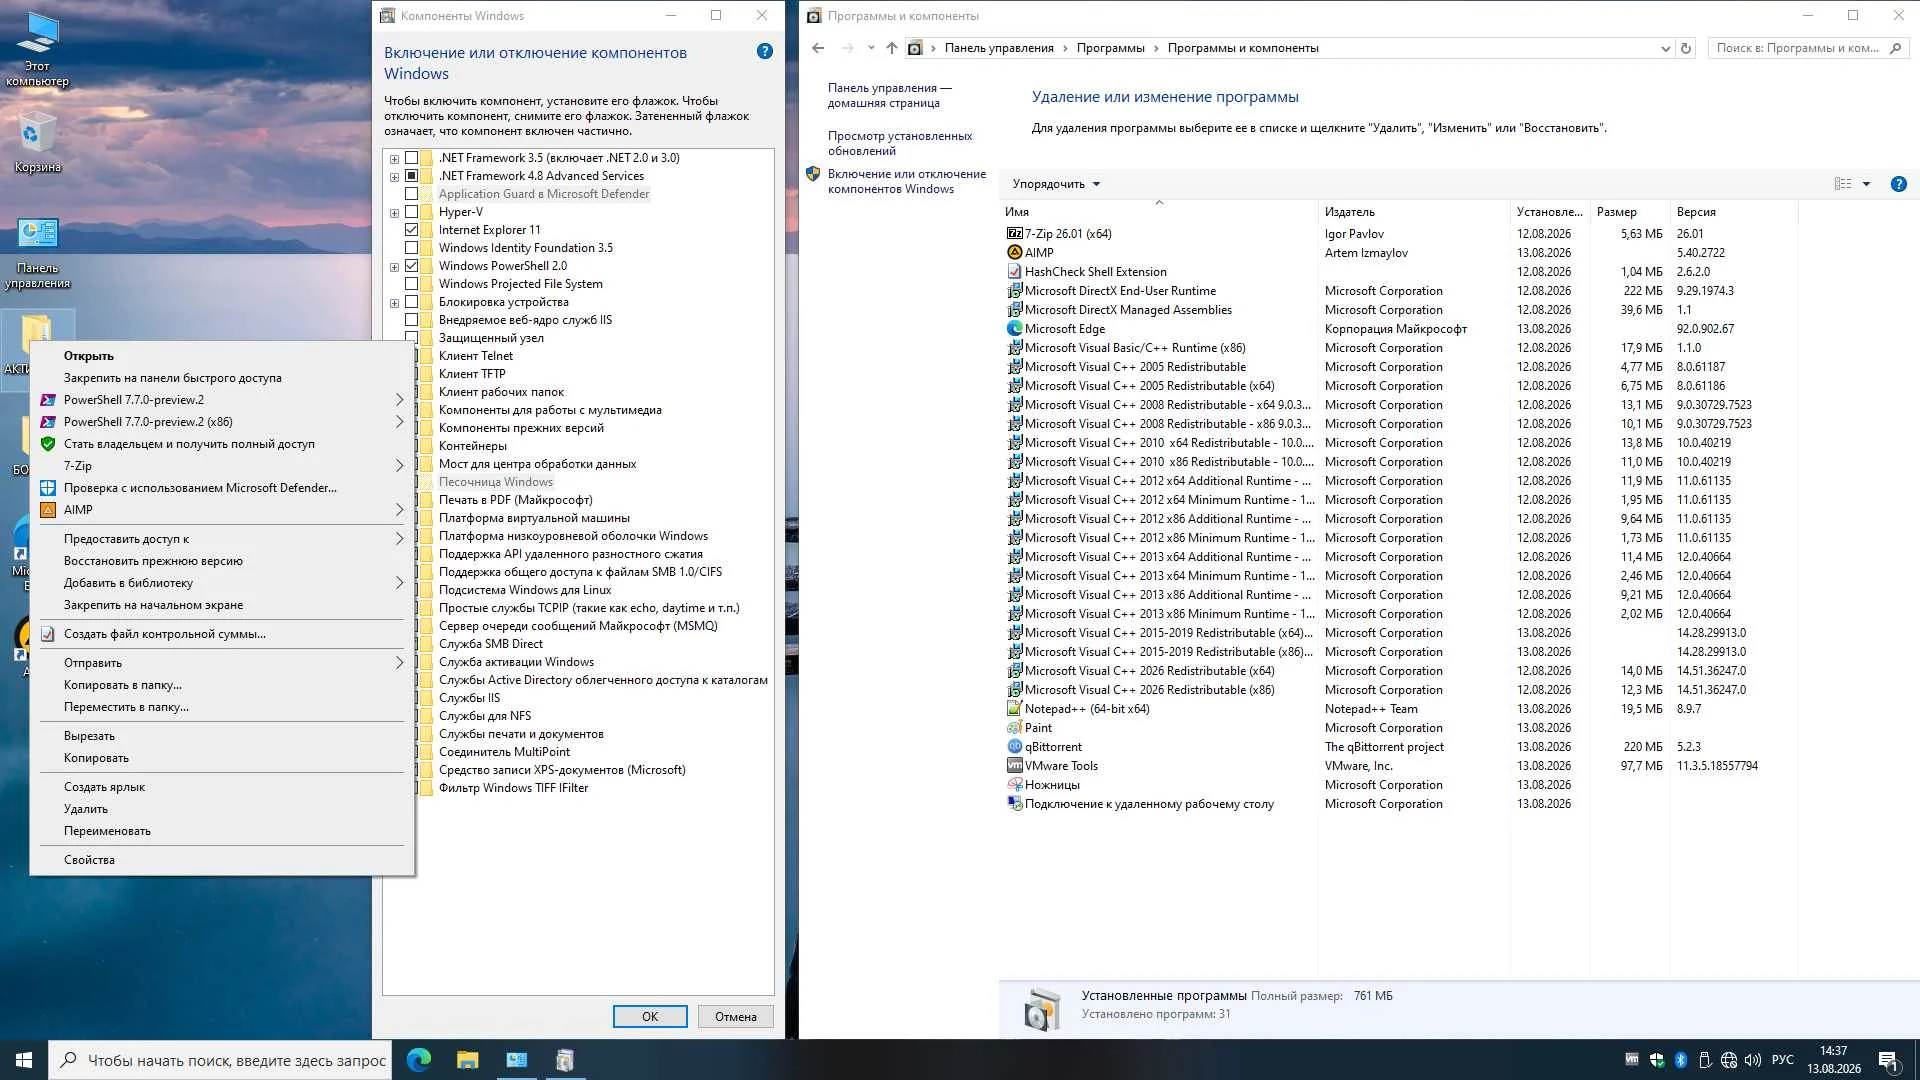Select HashCheck Shell Extension program icon

pyautogui.click(x=1014, y=272)
